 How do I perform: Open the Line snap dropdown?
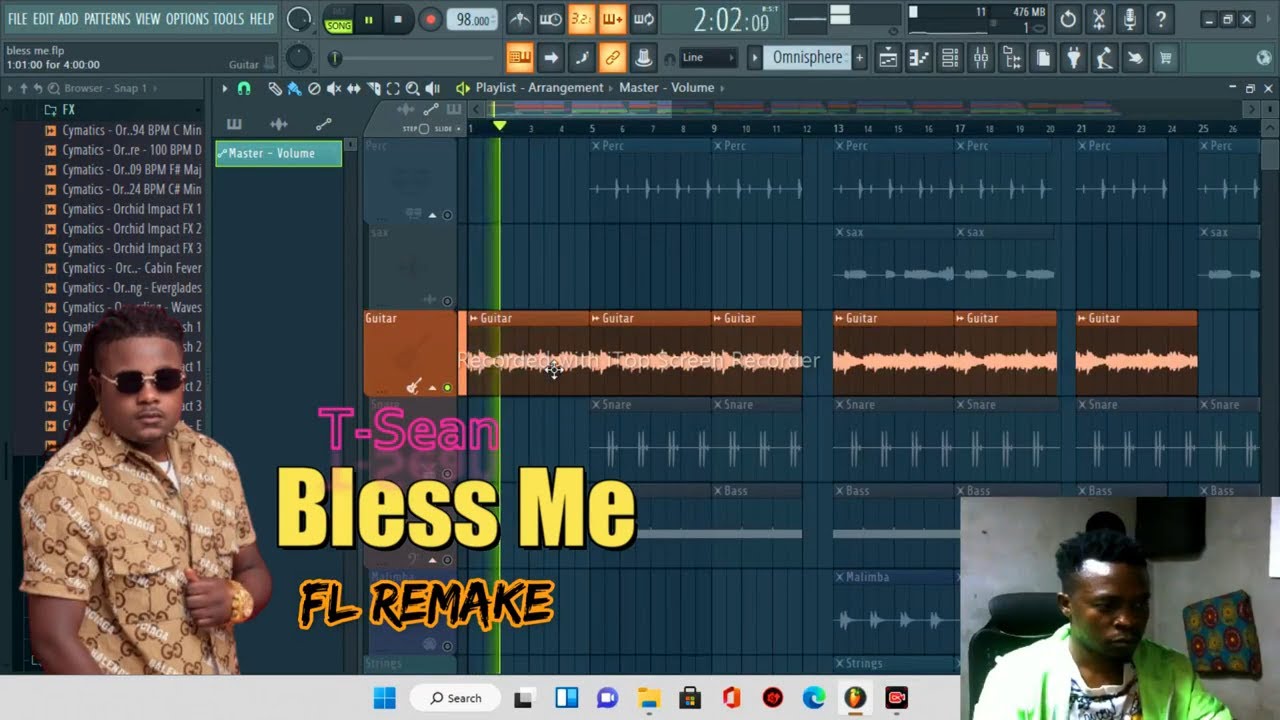point(708,58)
